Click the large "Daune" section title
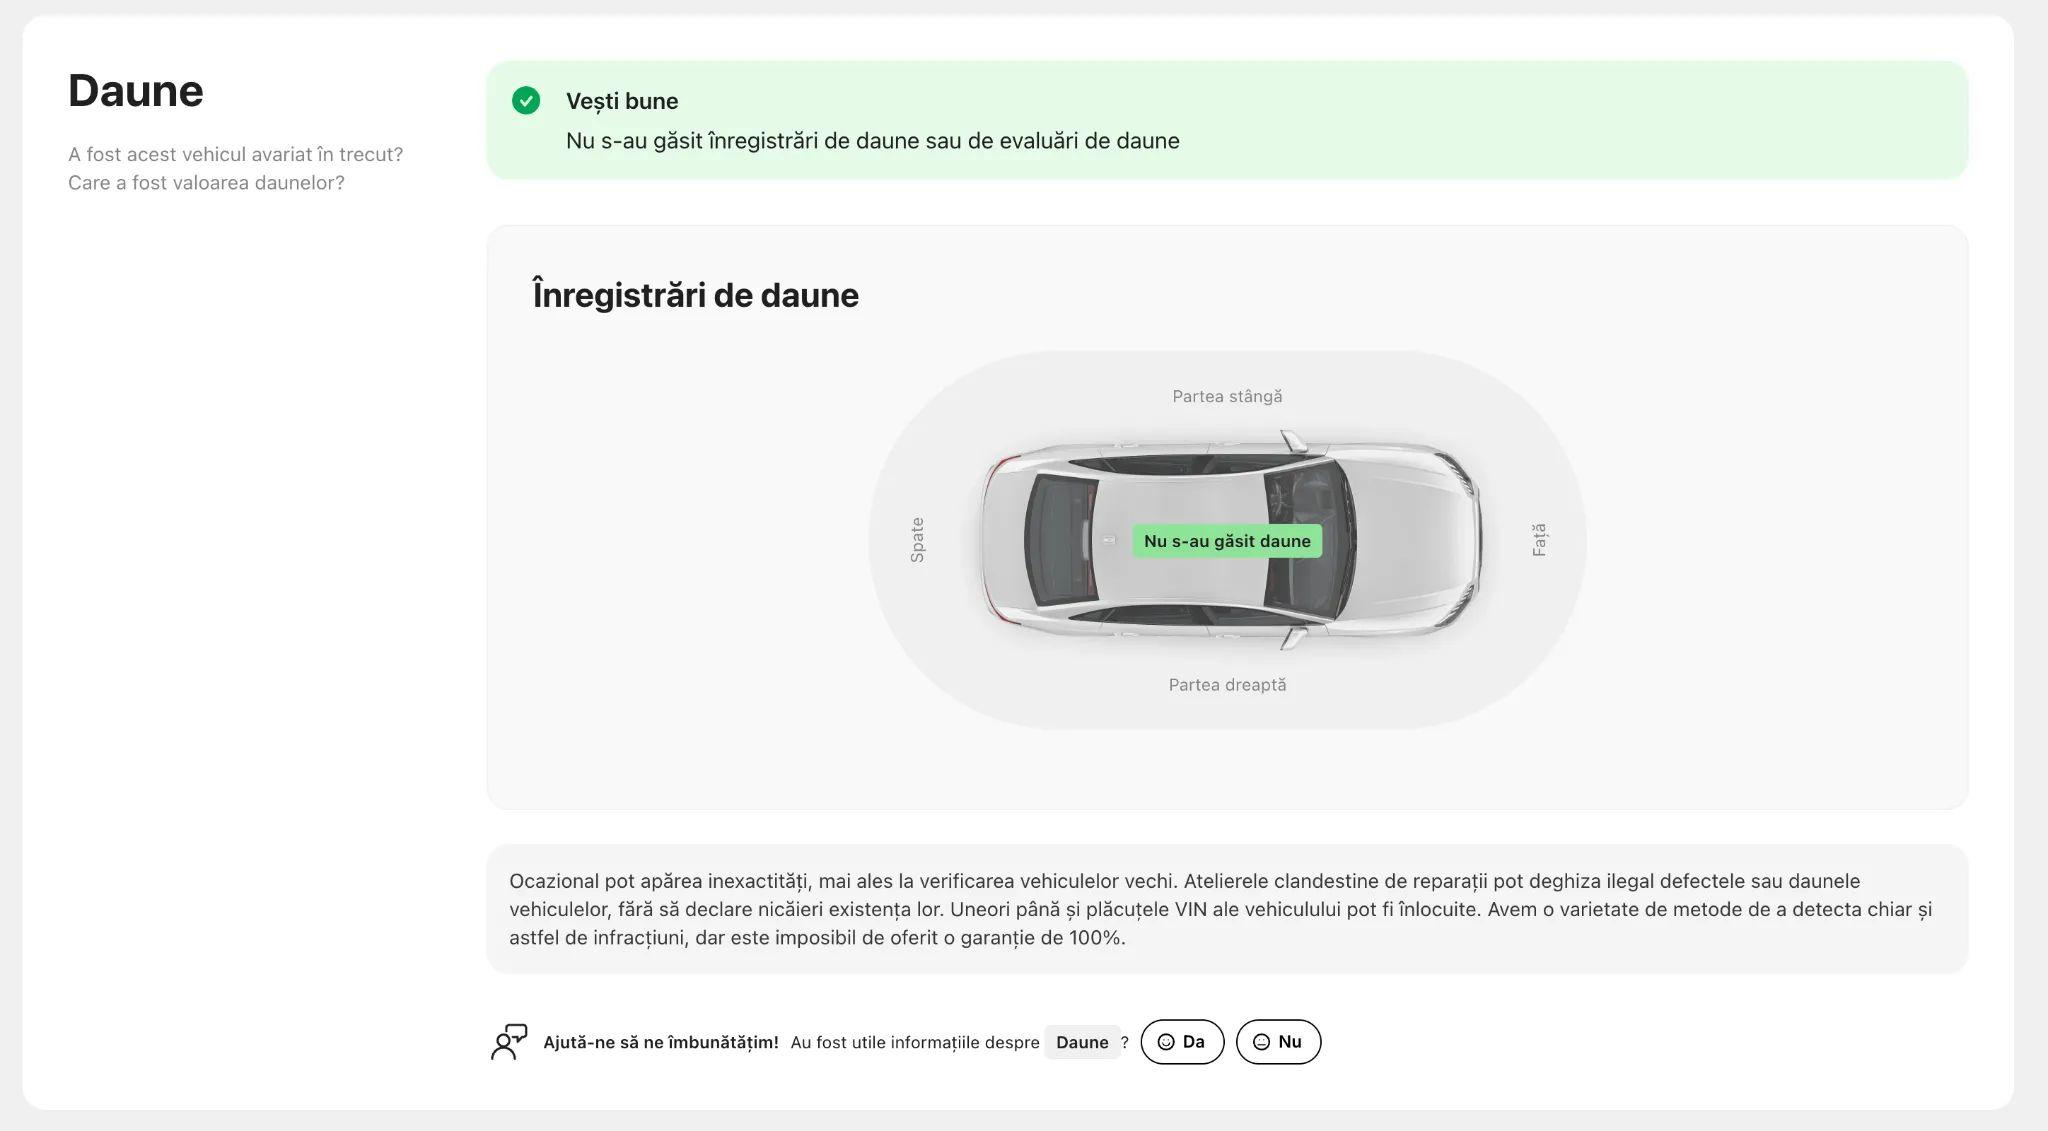 (136, 91)
